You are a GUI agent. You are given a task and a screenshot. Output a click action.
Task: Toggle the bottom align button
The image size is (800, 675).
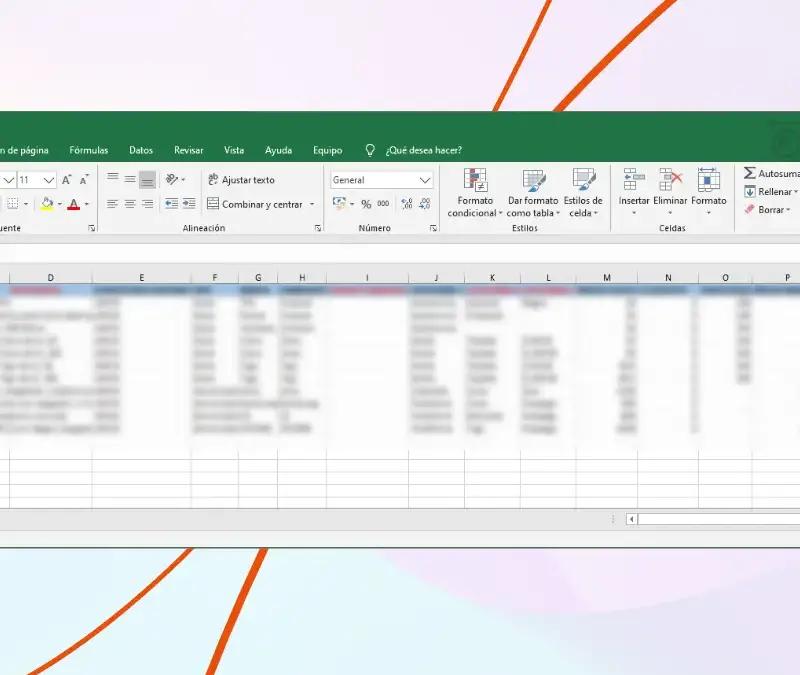(147, 180)
